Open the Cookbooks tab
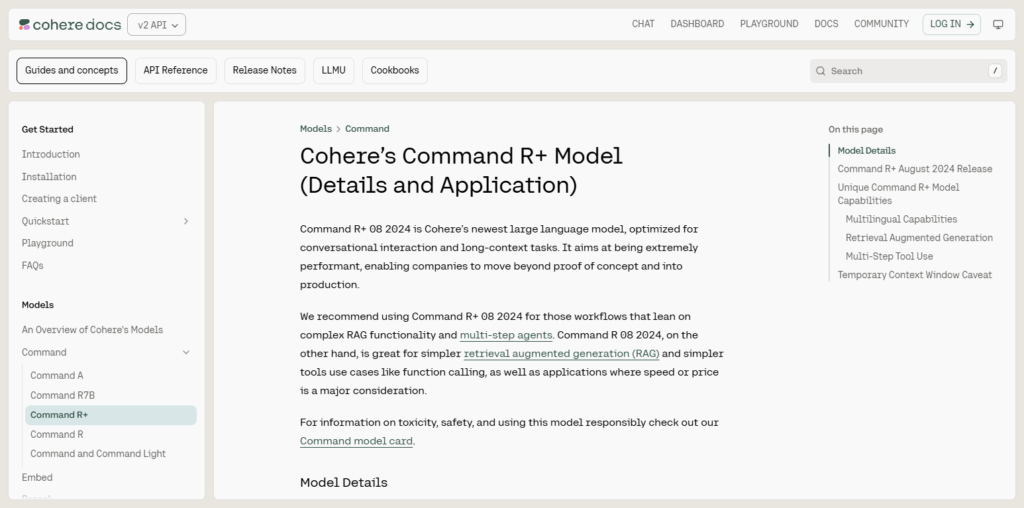This screenshot has width=1024, height=508. (395, 71)
